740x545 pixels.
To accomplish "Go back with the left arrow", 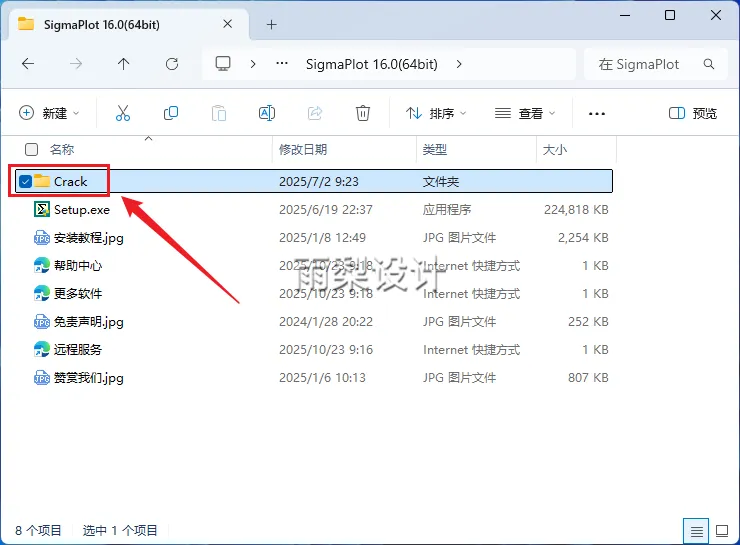I will (28, 64).
